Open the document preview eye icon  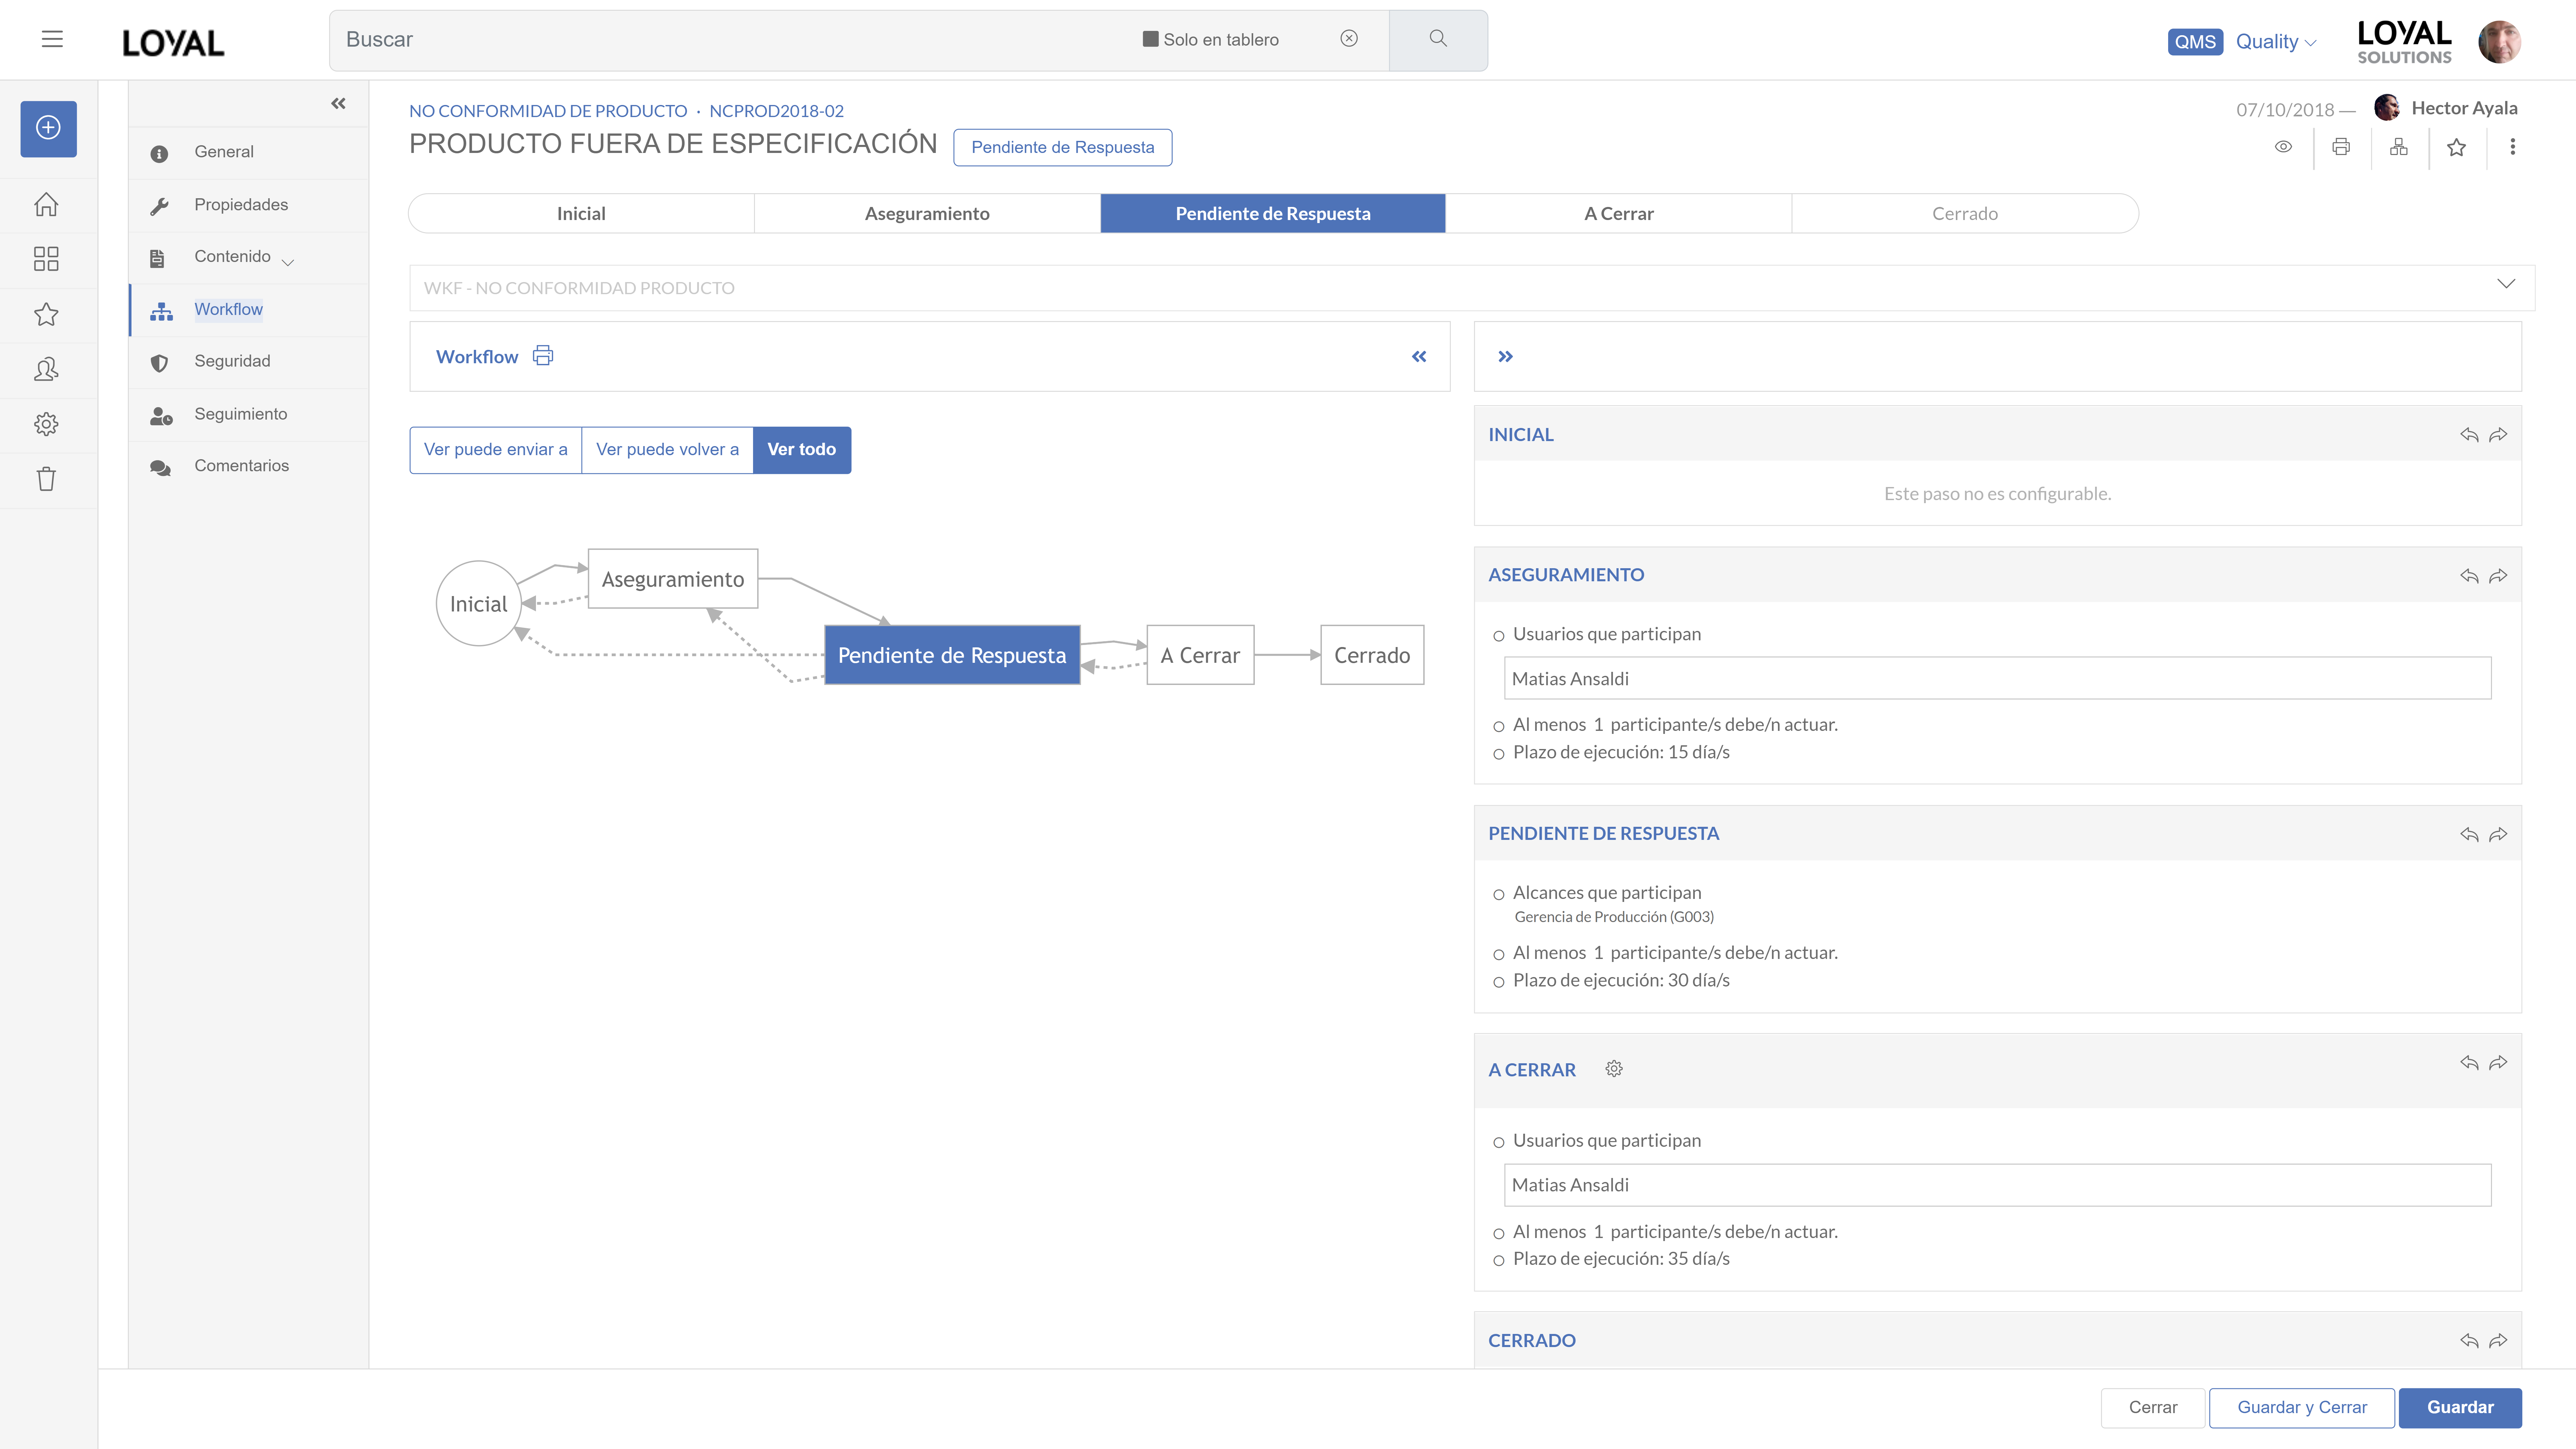(x=2284, y=147)
